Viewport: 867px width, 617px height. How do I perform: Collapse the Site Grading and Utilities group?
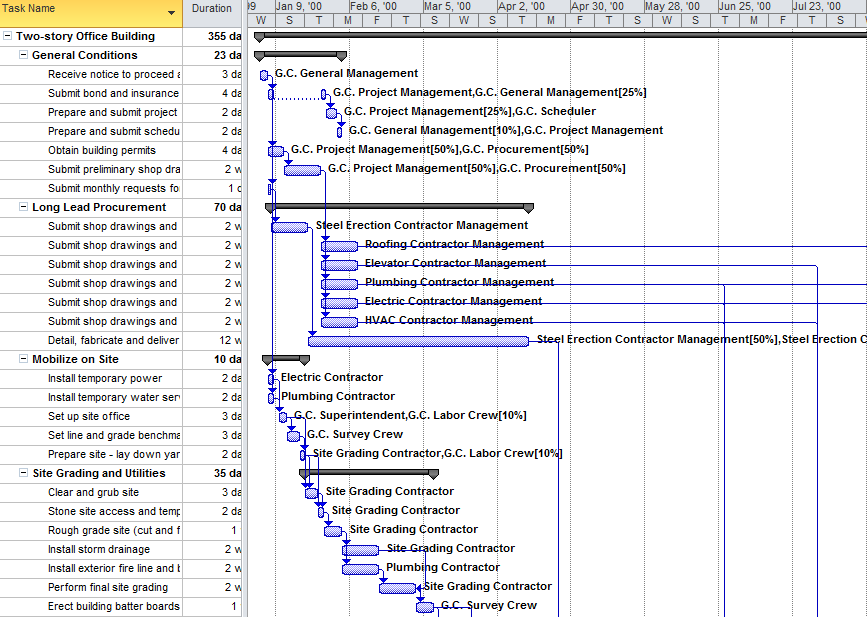point(24,473)
